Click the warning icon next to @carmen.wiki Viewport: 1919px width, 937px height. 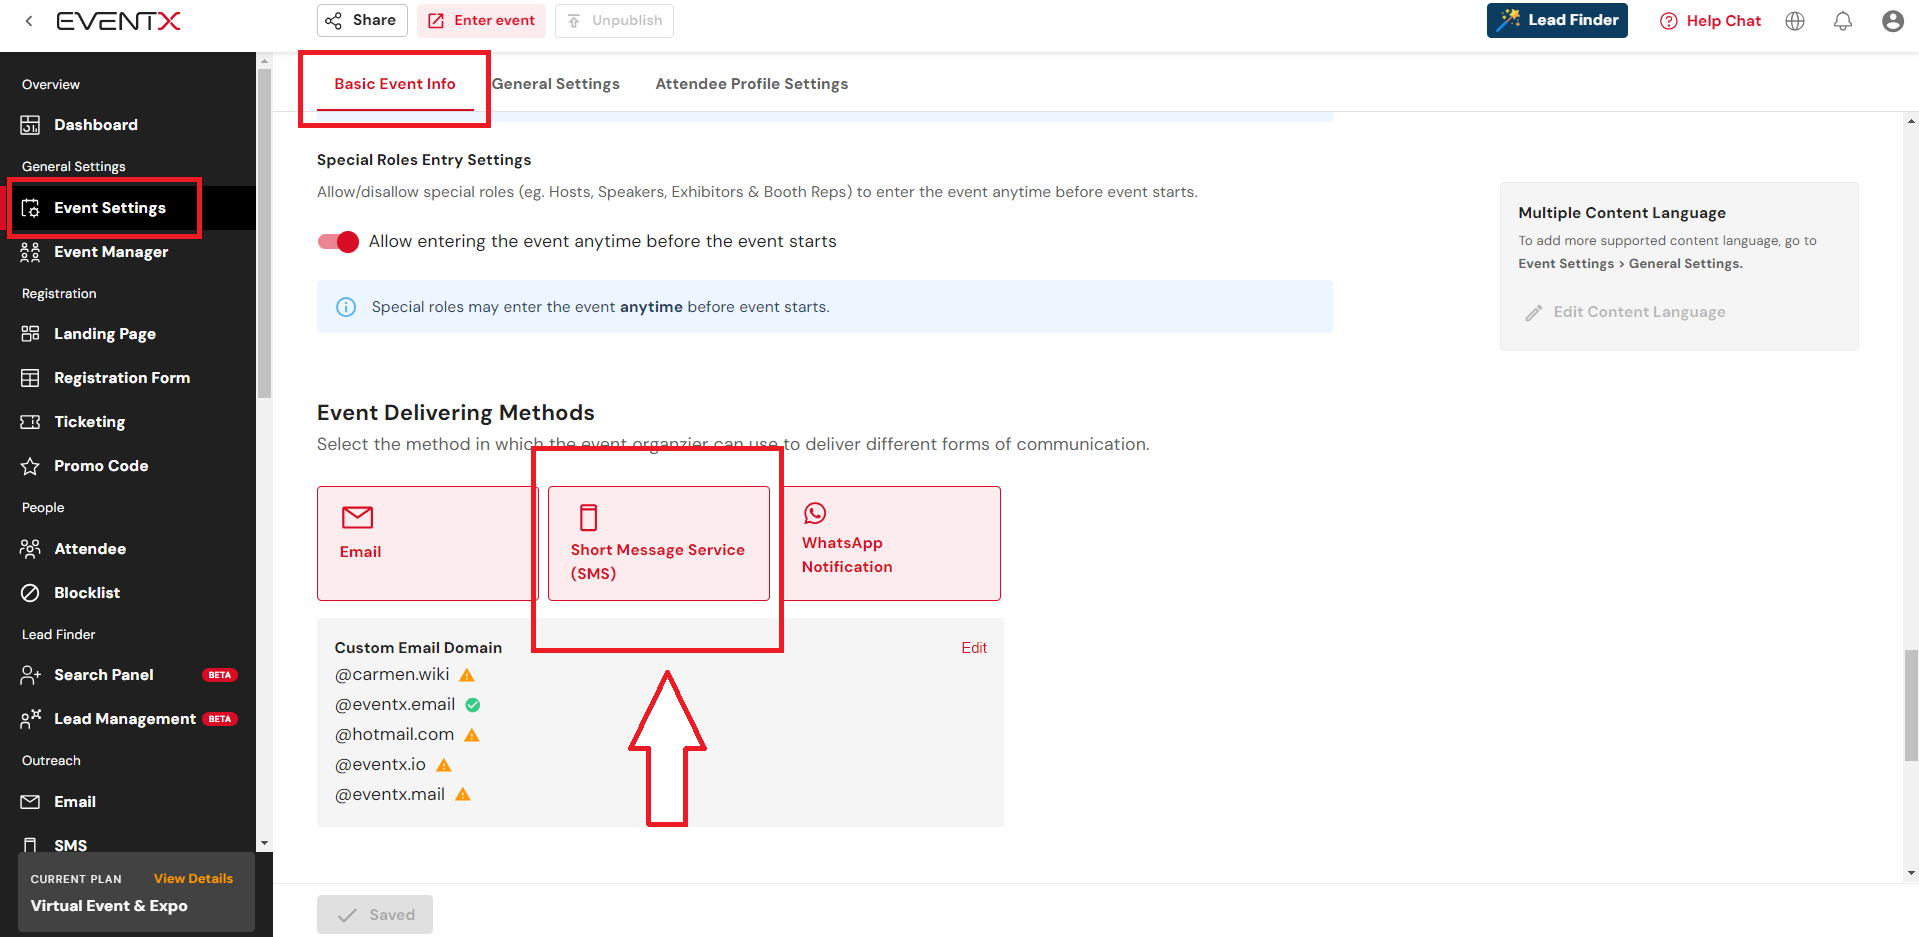(x=467, y=675)
